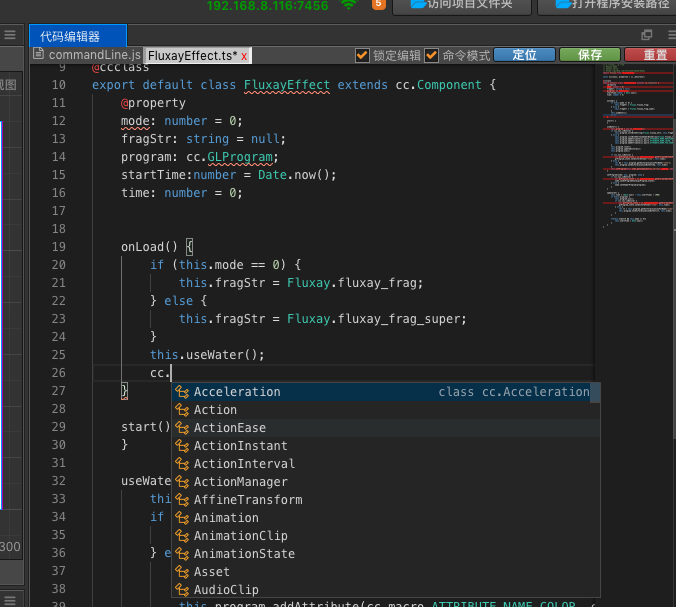Click the orange HTML5 badge icon
This screenshot has height=607, width=676.
[379, 4]
